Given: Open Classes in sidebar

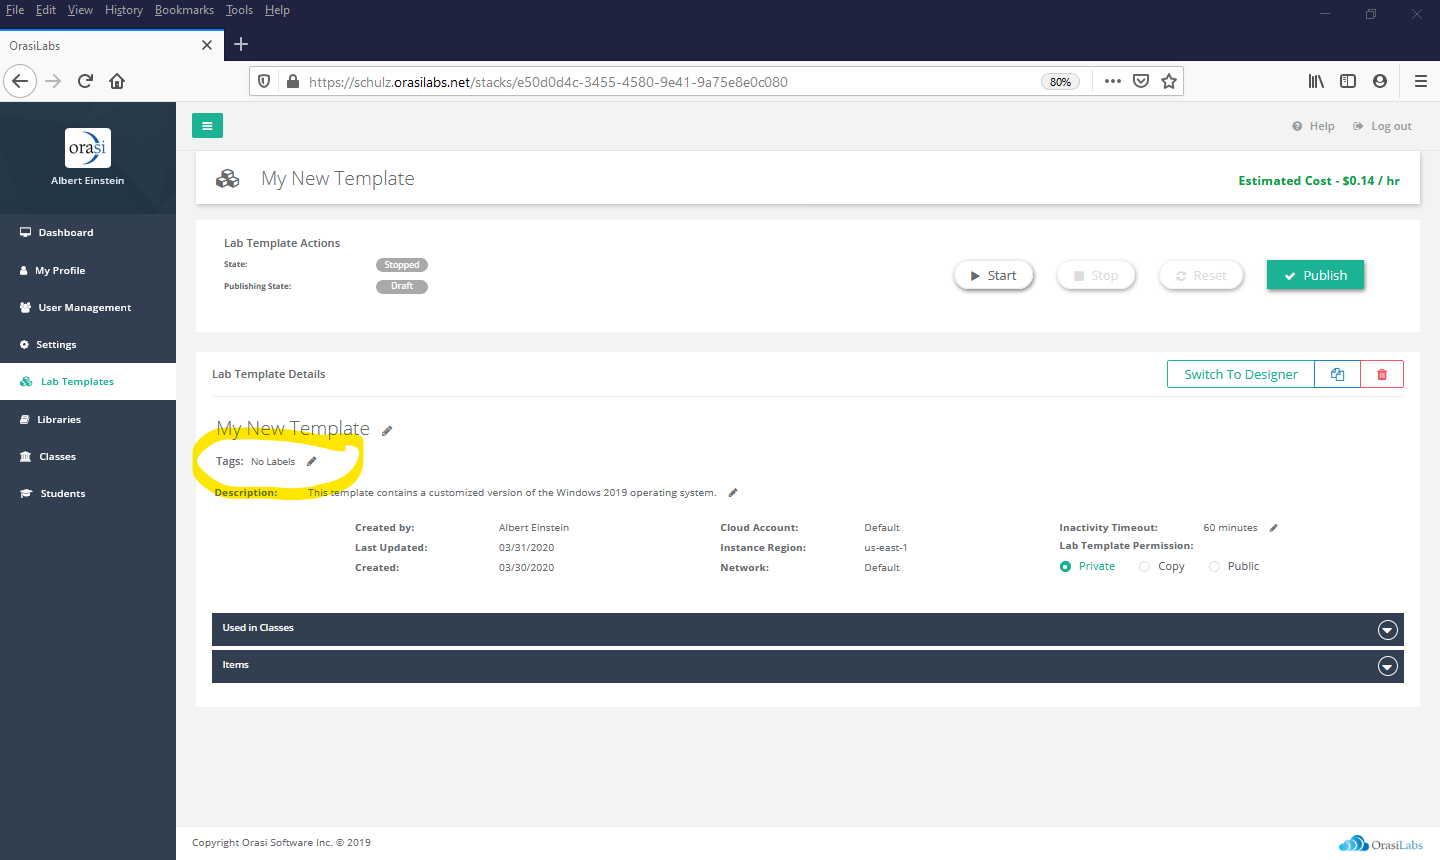Looking at the screenshot, I should [x=88, y=456].
